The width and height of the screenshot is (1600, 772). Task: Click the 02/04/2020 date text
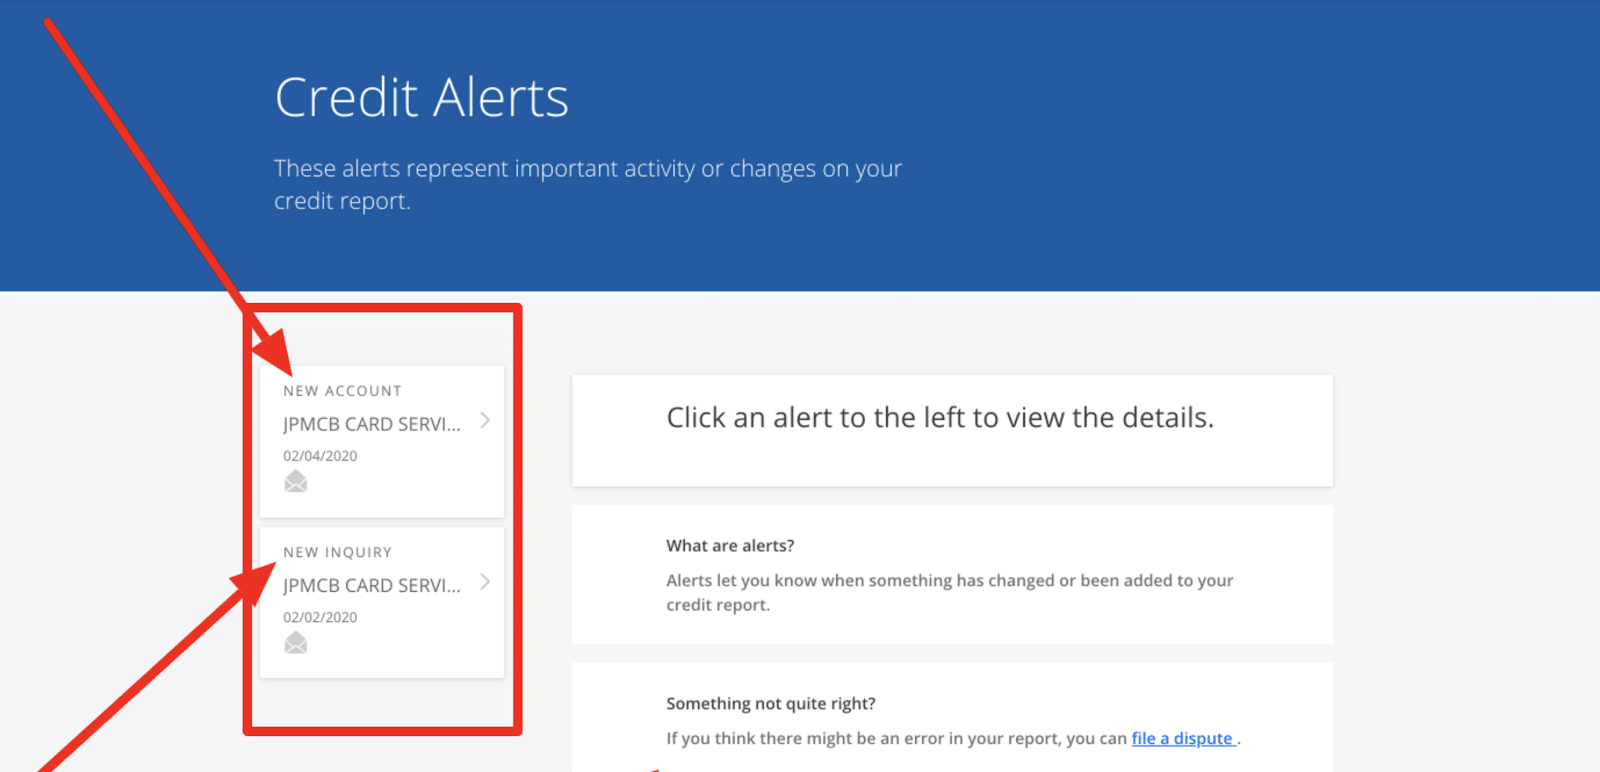(320, 456)
